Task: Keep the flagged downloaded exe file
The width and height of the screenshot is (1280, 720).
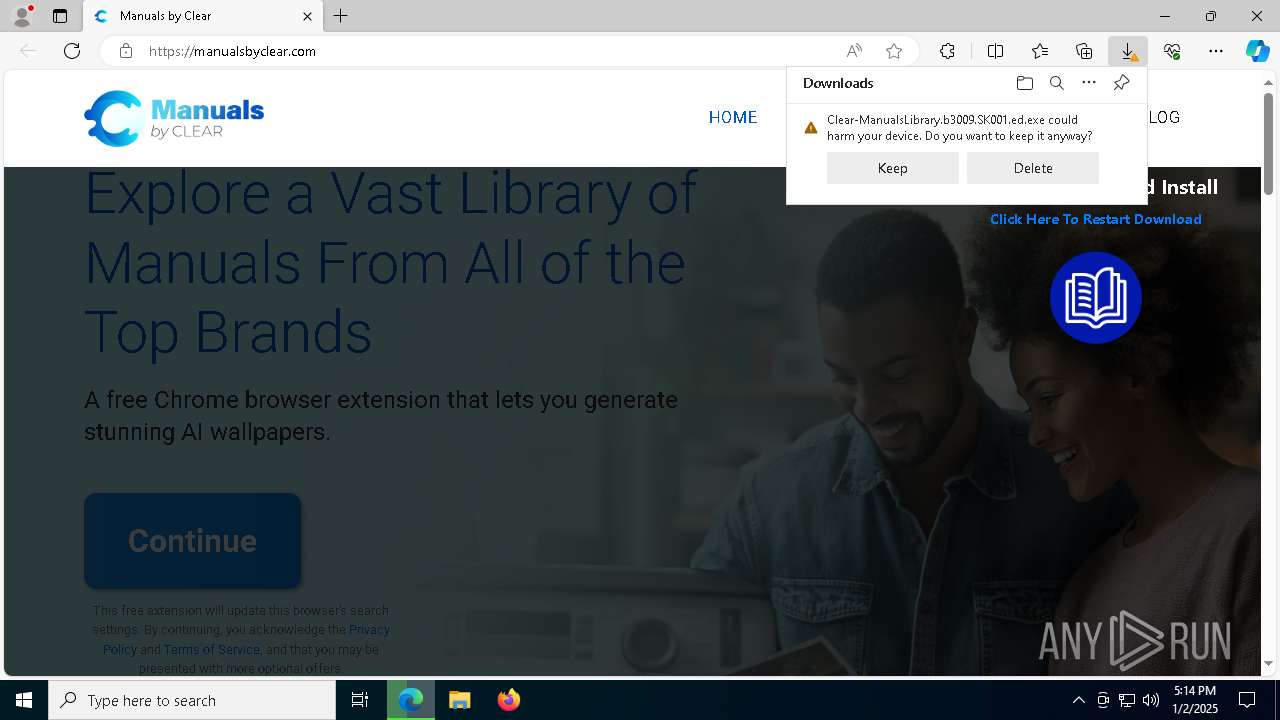Action: click(893, 168)
